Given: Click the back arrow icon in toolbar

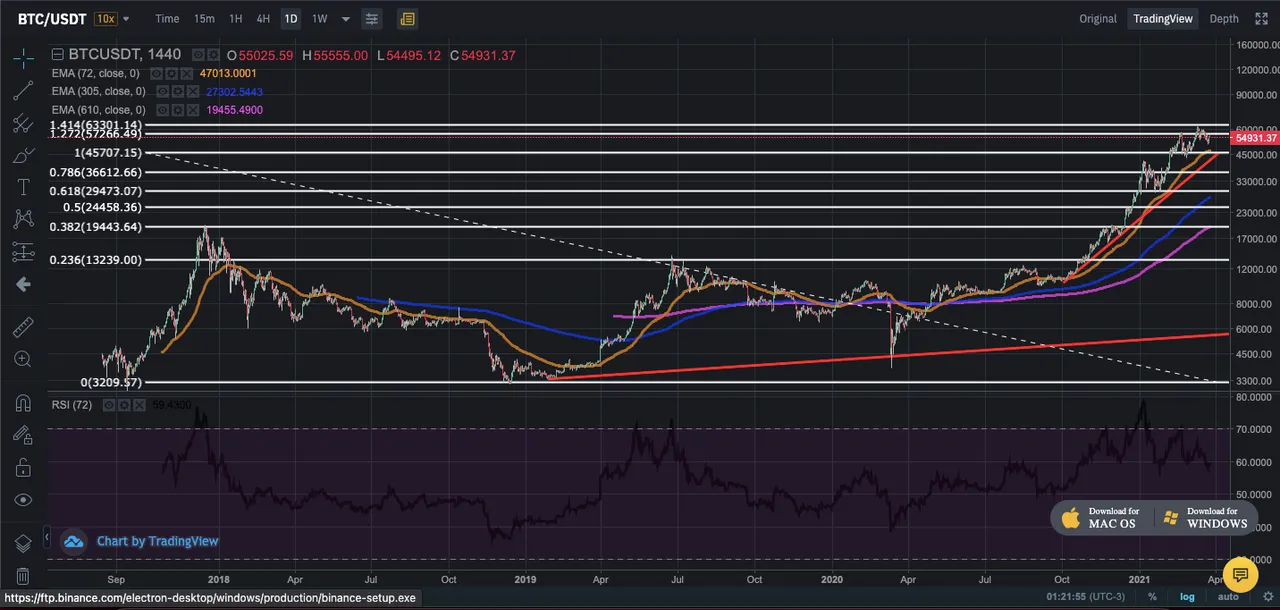Looking at the screenshot, I should point(23,284).
